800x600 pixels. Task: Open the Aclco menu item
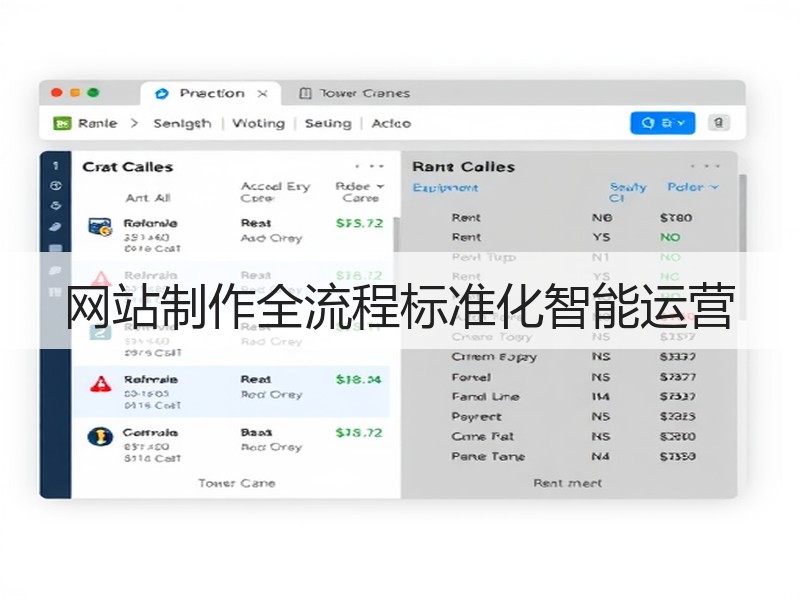pyautogui.click(x=391, y=123)
